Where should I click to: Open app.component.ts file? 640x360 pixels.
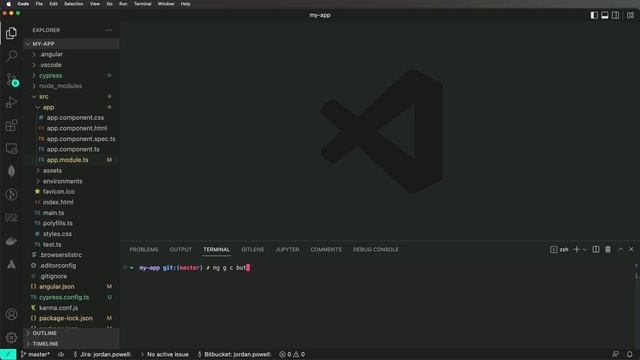[x=71, y=149]
